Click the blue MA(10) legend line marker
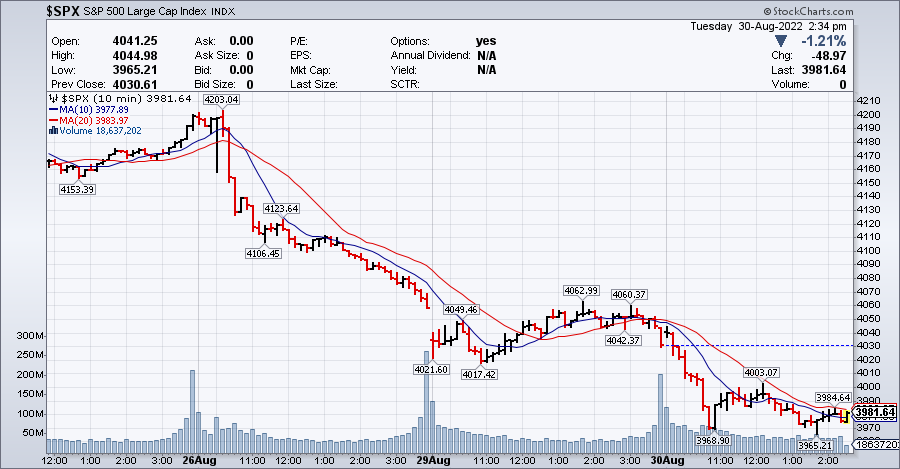Viewport: 900px width, 469px height. pyautogui.click(x=52, y=110)
